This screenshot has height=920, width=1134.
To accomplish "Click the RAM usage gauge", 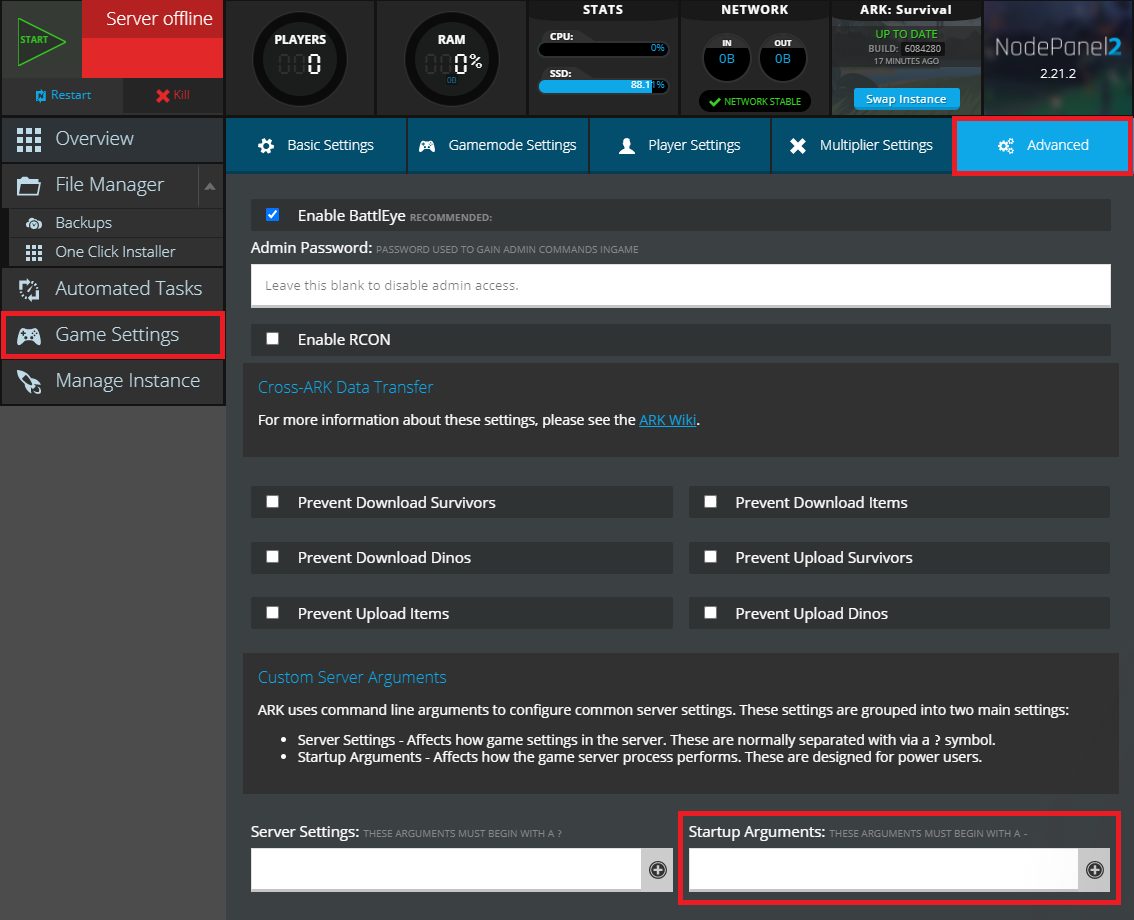I will pos(451,59).
